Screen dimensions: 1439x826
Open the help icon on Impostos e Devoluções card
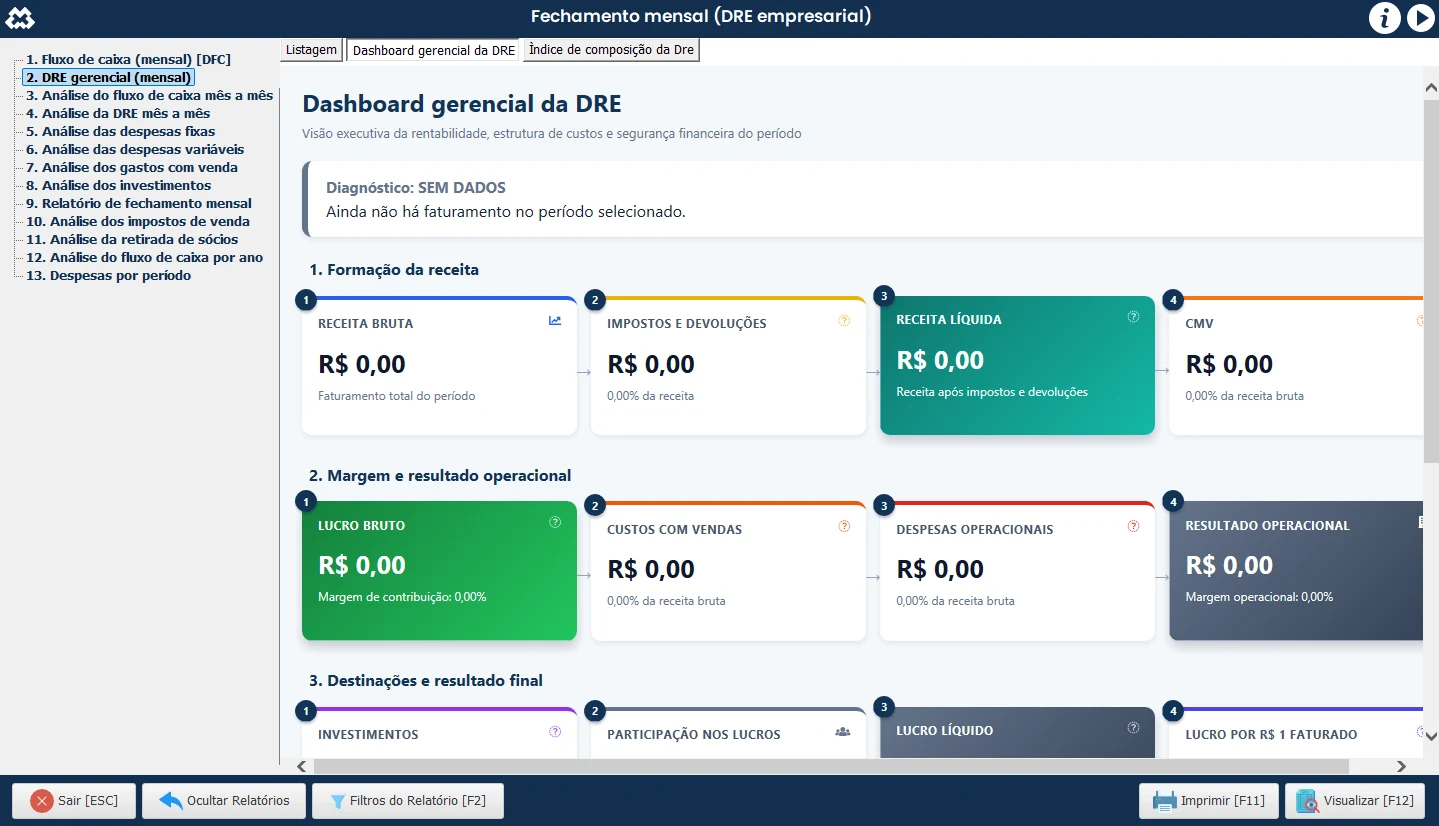click(x=844, y=321)
